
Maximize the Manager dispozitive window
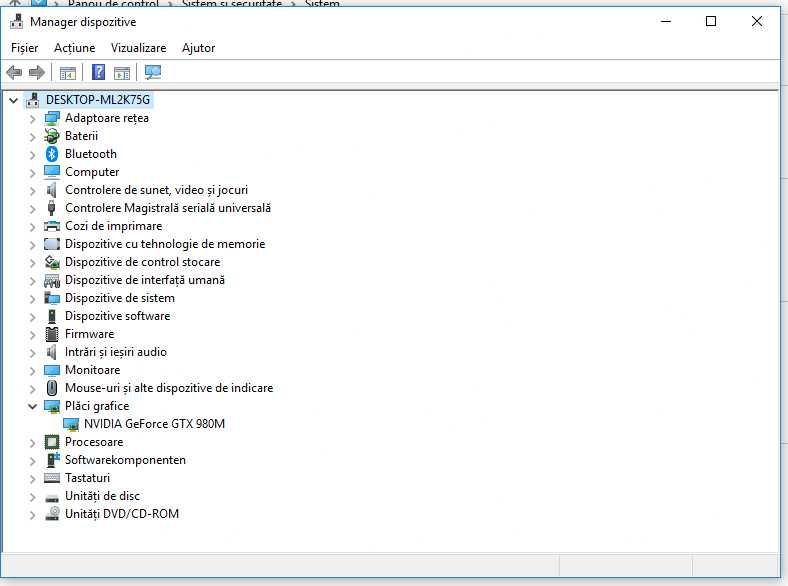pyautogui.click(x=711, y=21)
